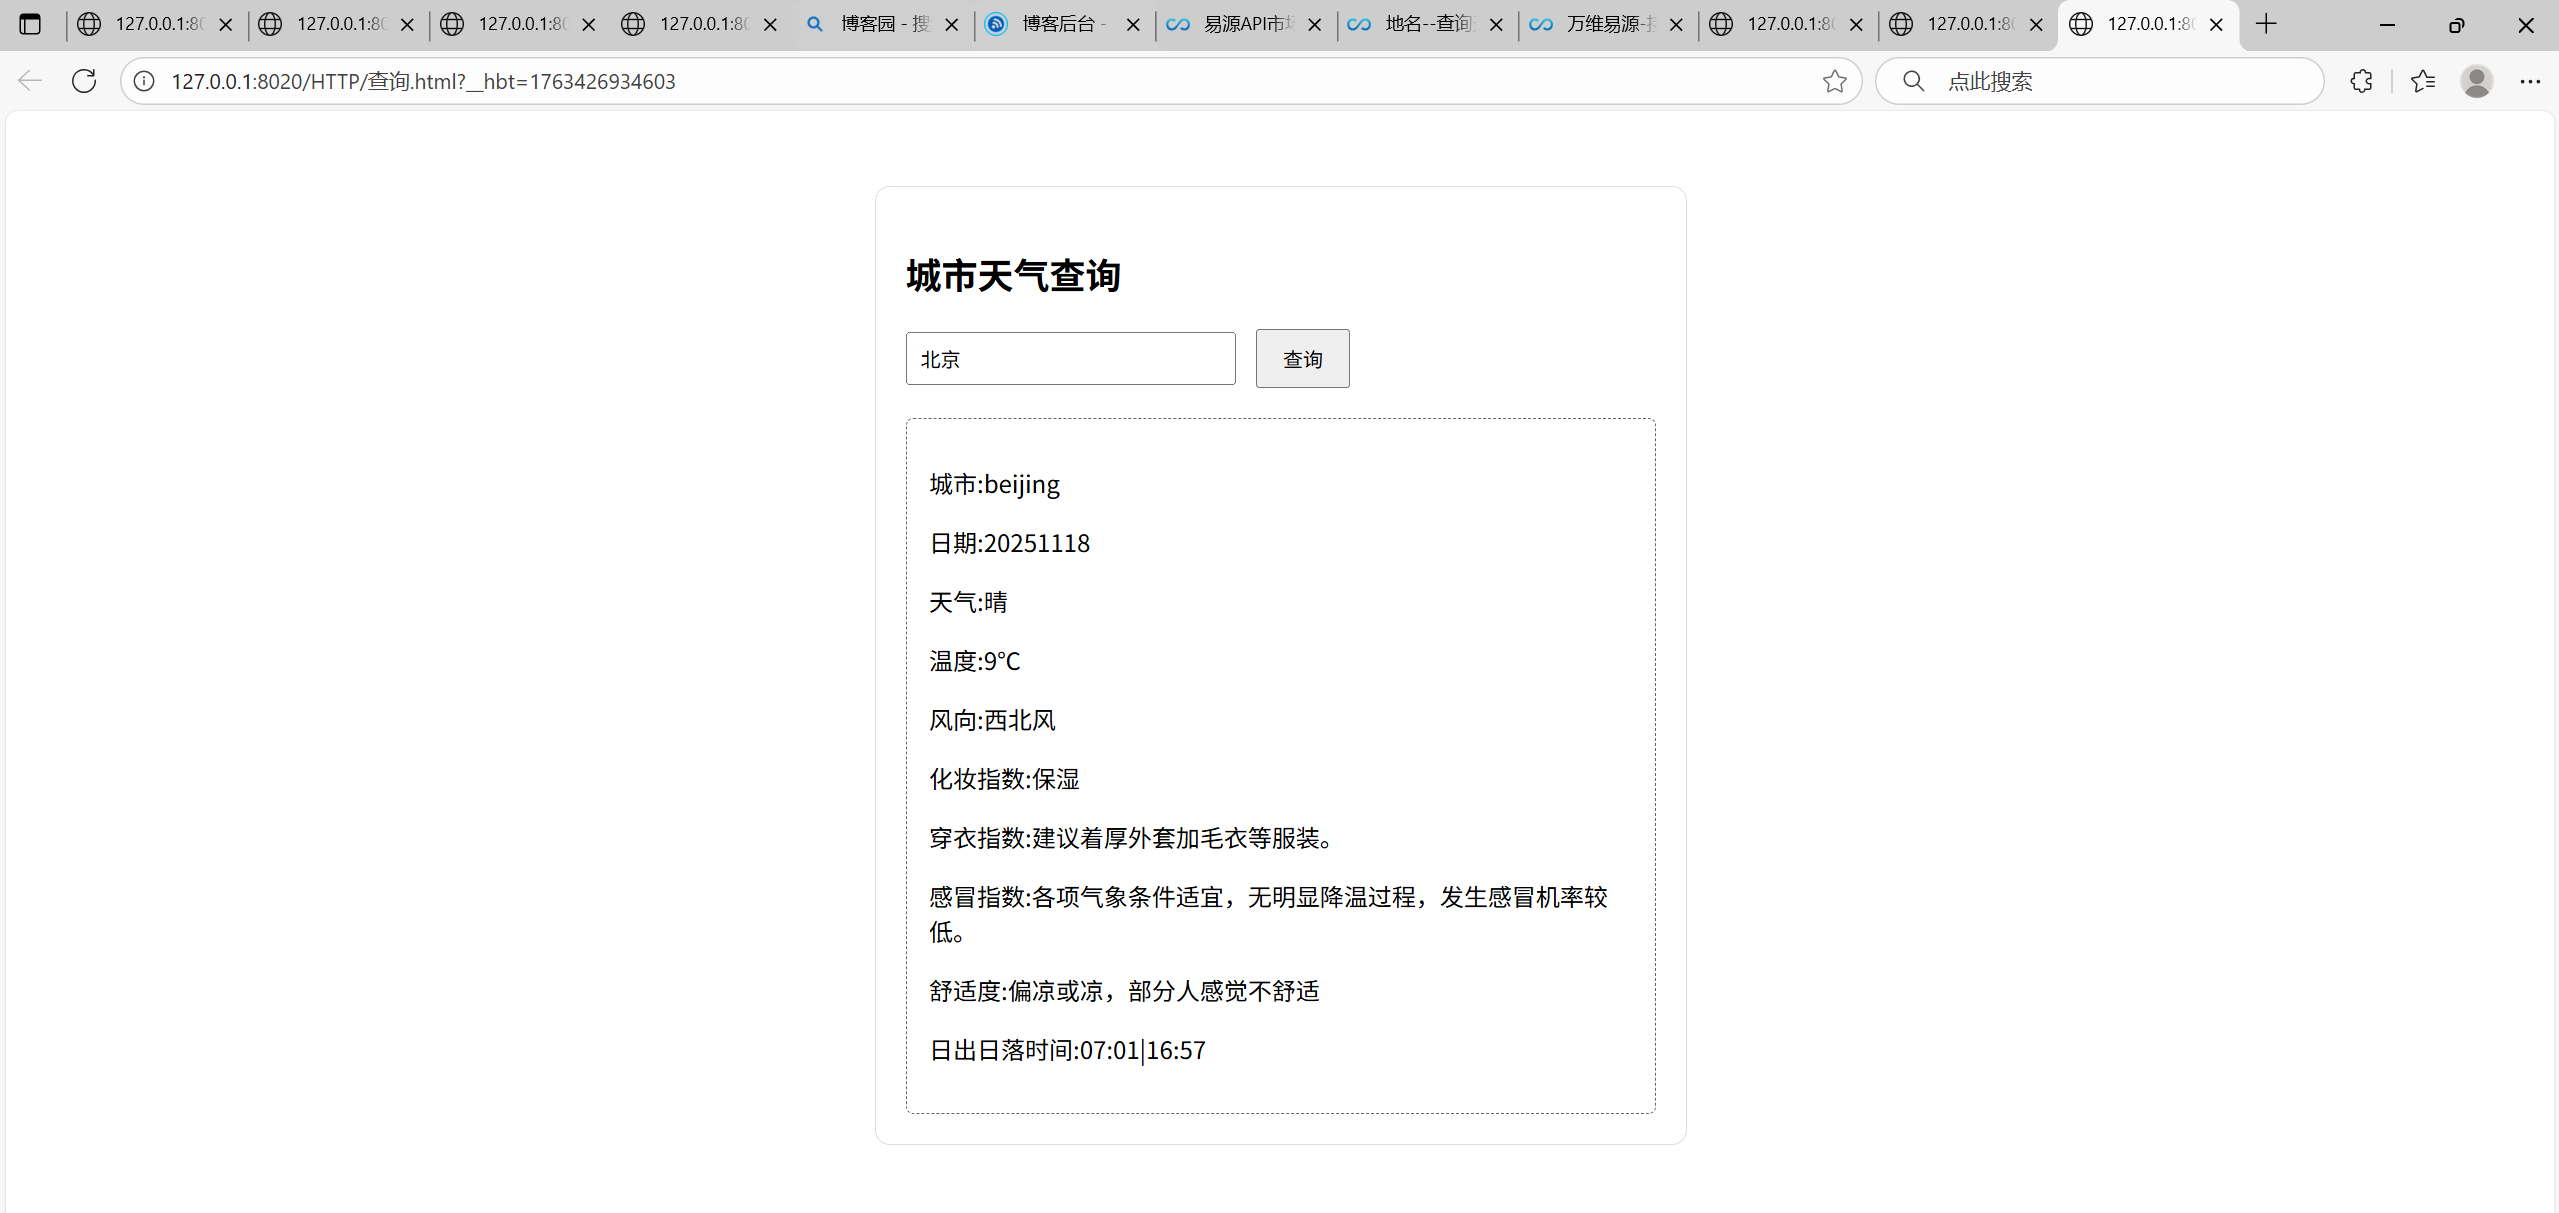This screenshot has height=1213, width=2559.
Task: Click the back navigation arrow
Action: tap(30, 81)
